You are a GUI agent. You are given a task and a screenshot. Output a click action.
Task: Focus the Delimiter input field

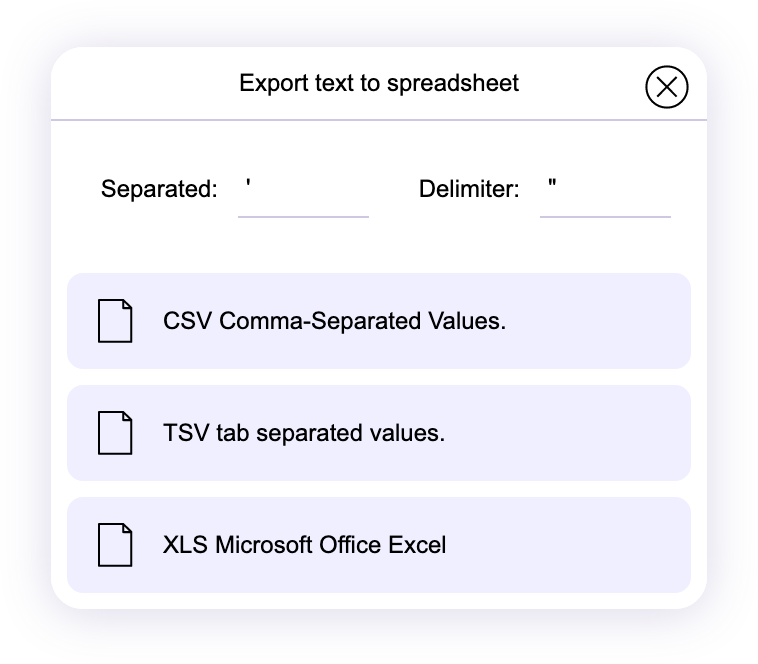[605, 190]
